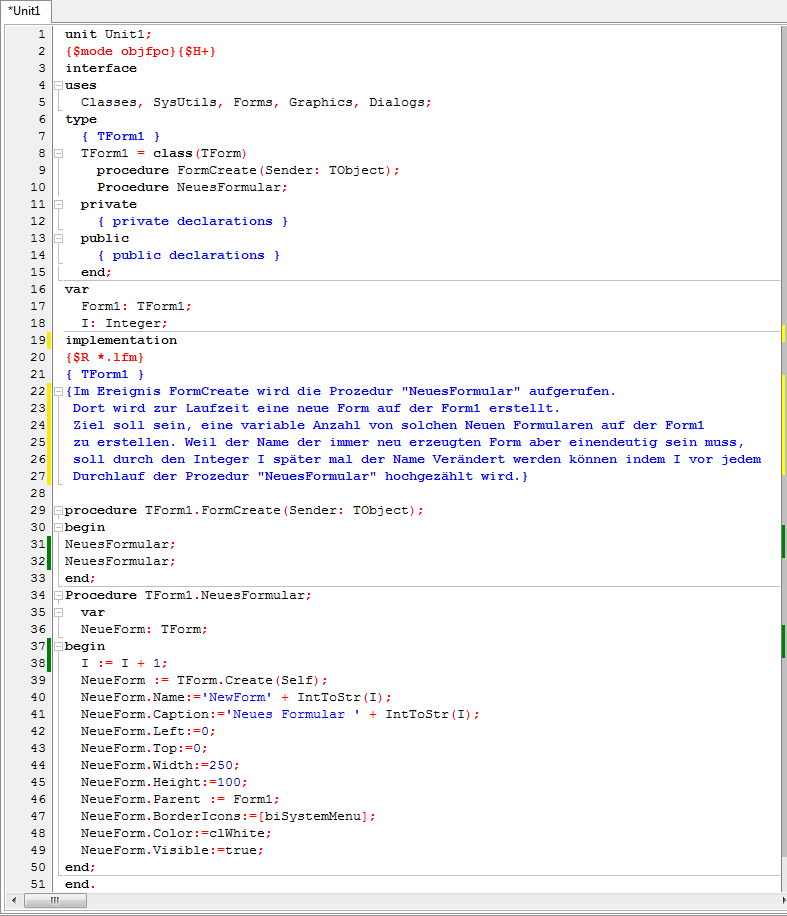Click the first 'NeuesFormular;' call on line 31

(120, 544)
